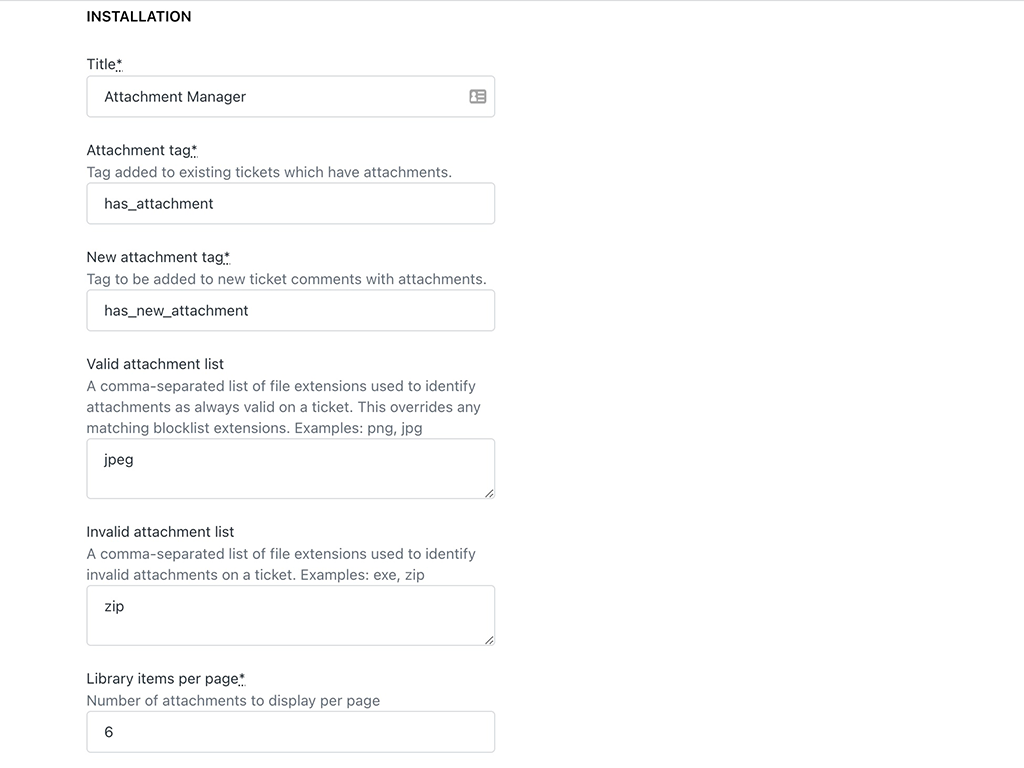Click the contact card icon in Title field
1024x768 pixels.
click(x=479, y=96)
